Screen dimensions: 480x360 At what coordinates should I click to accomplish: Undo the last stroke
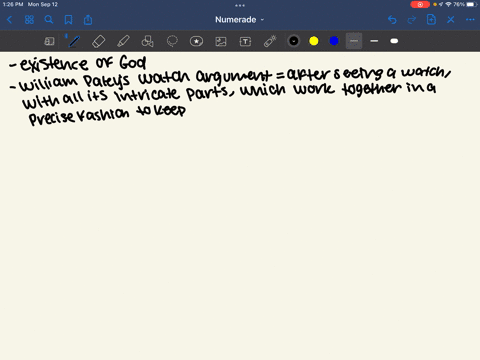click(392, 20)
